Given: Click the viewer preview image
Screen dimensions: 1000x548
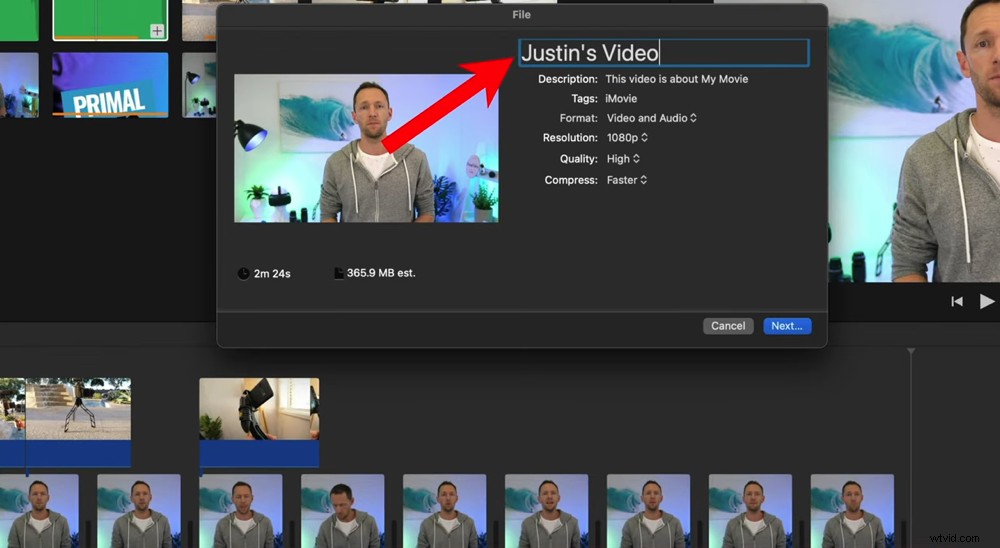Looking at the screenshot, I should click(914, 140).
